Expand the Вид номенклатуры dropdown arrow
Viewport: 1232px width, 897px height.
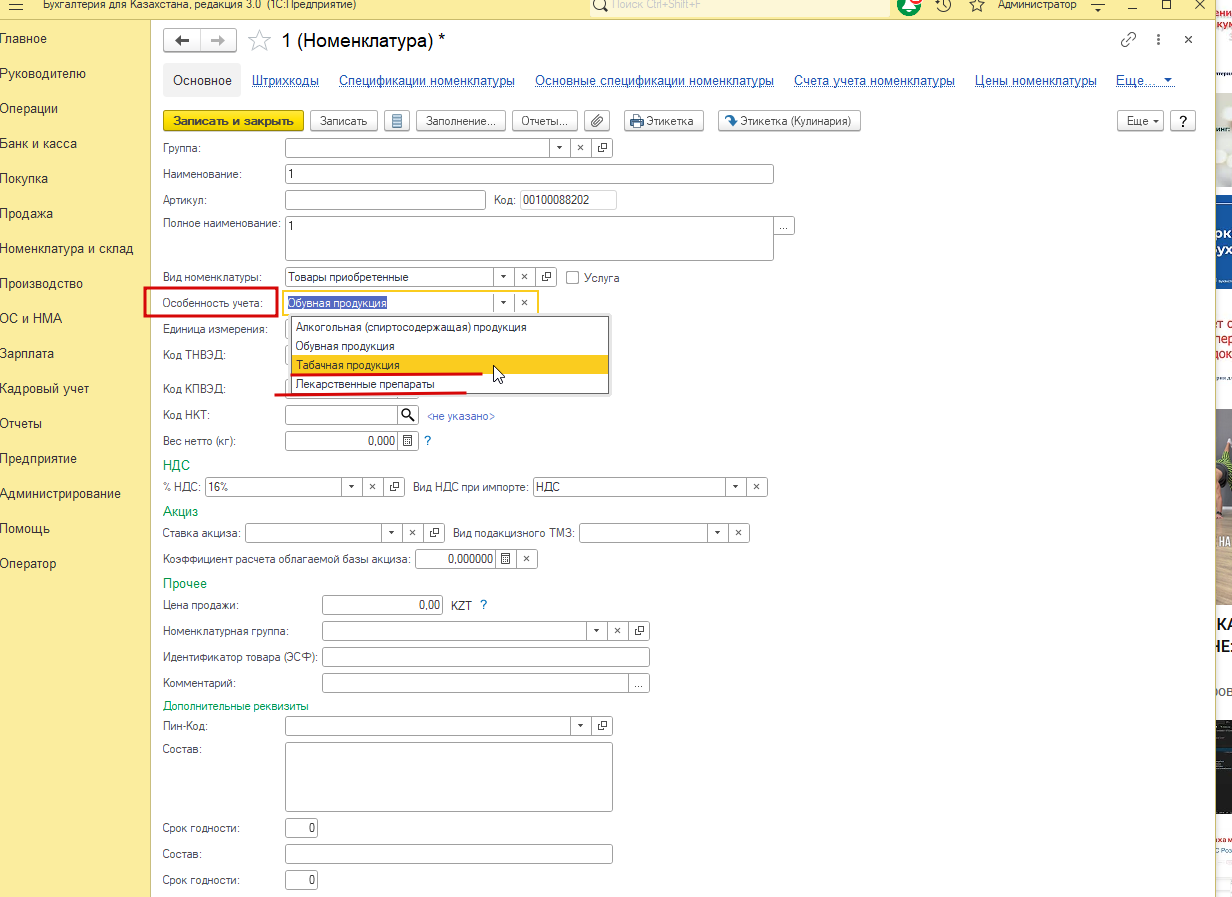click(x=504, y=277)
